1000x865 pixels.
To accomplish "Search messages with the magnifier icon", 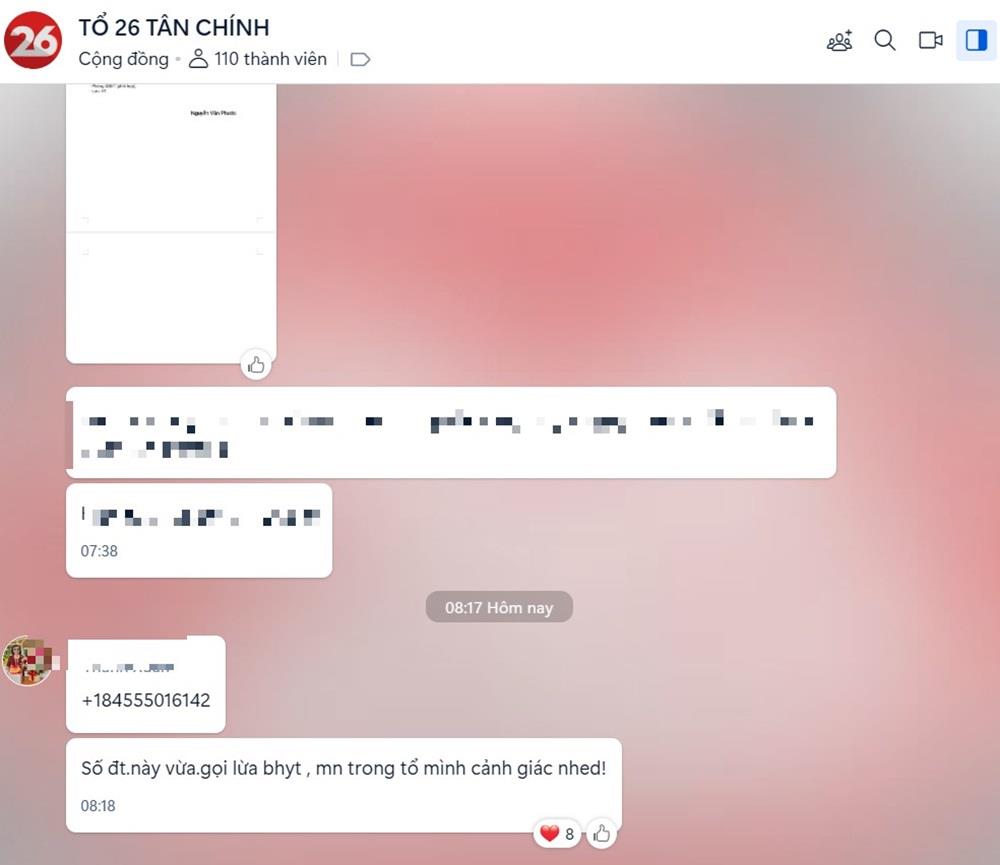I will click(885, 40).
